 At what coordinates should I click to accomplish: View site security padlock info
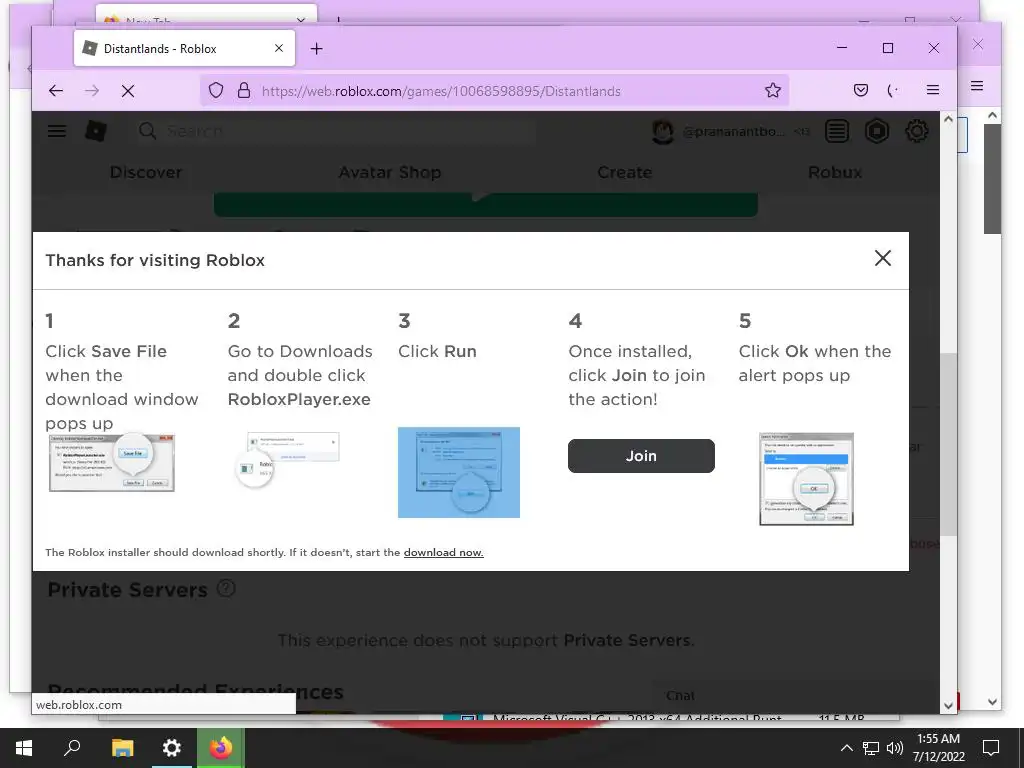244,91
